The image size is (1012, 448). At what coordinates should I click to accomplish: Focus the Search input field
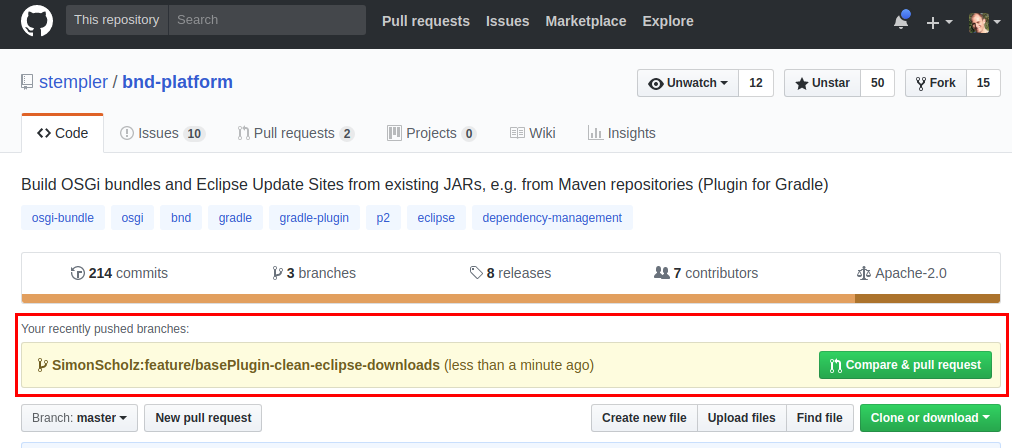click(x=267, y=20)
